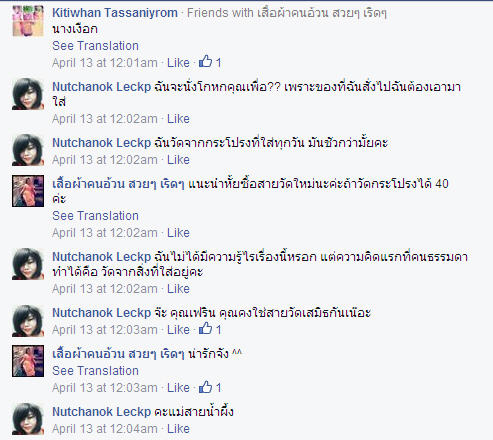Open Nutchanok Leckp avatar on first 12:02am comment
Viewport: 493px width, 440px height.
pos(28,94)
